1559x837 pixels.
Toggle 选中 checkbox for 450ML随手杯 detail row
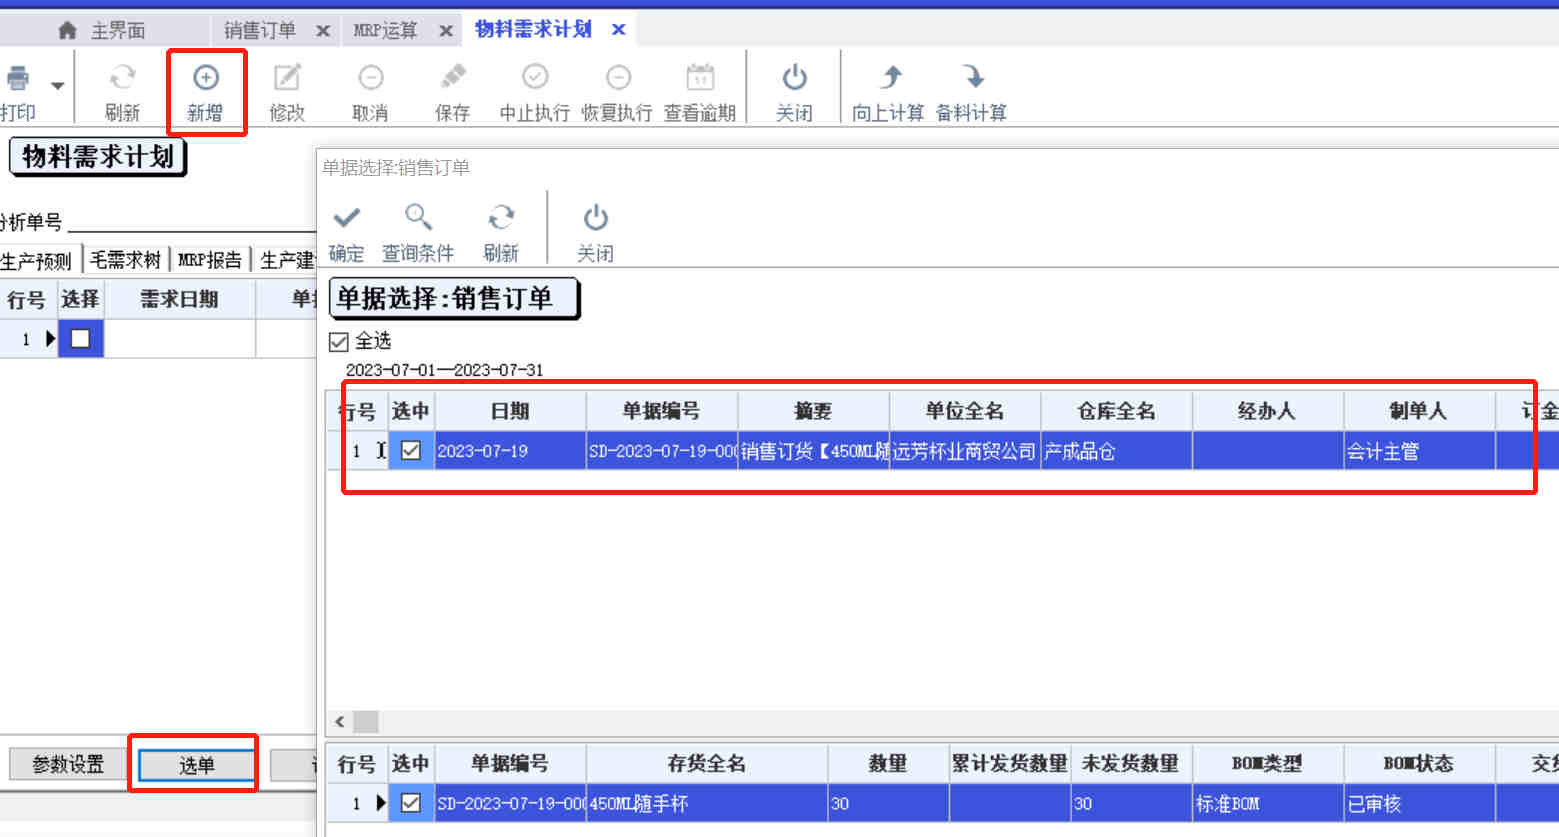tap(410, 802)
